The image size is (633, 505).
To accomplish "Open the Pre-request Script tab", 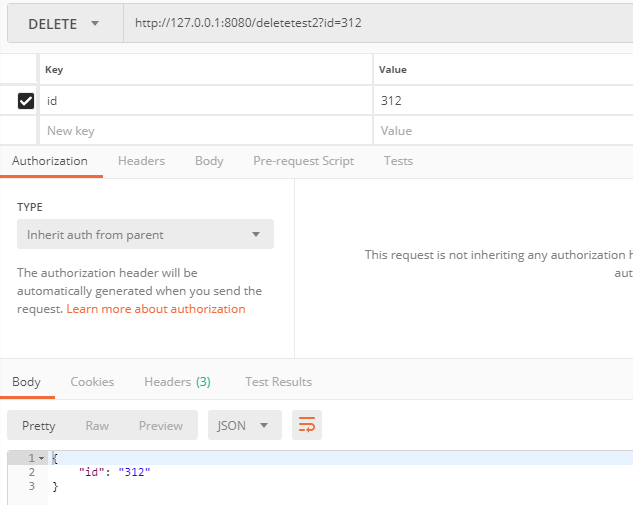I will coord(304,161).
